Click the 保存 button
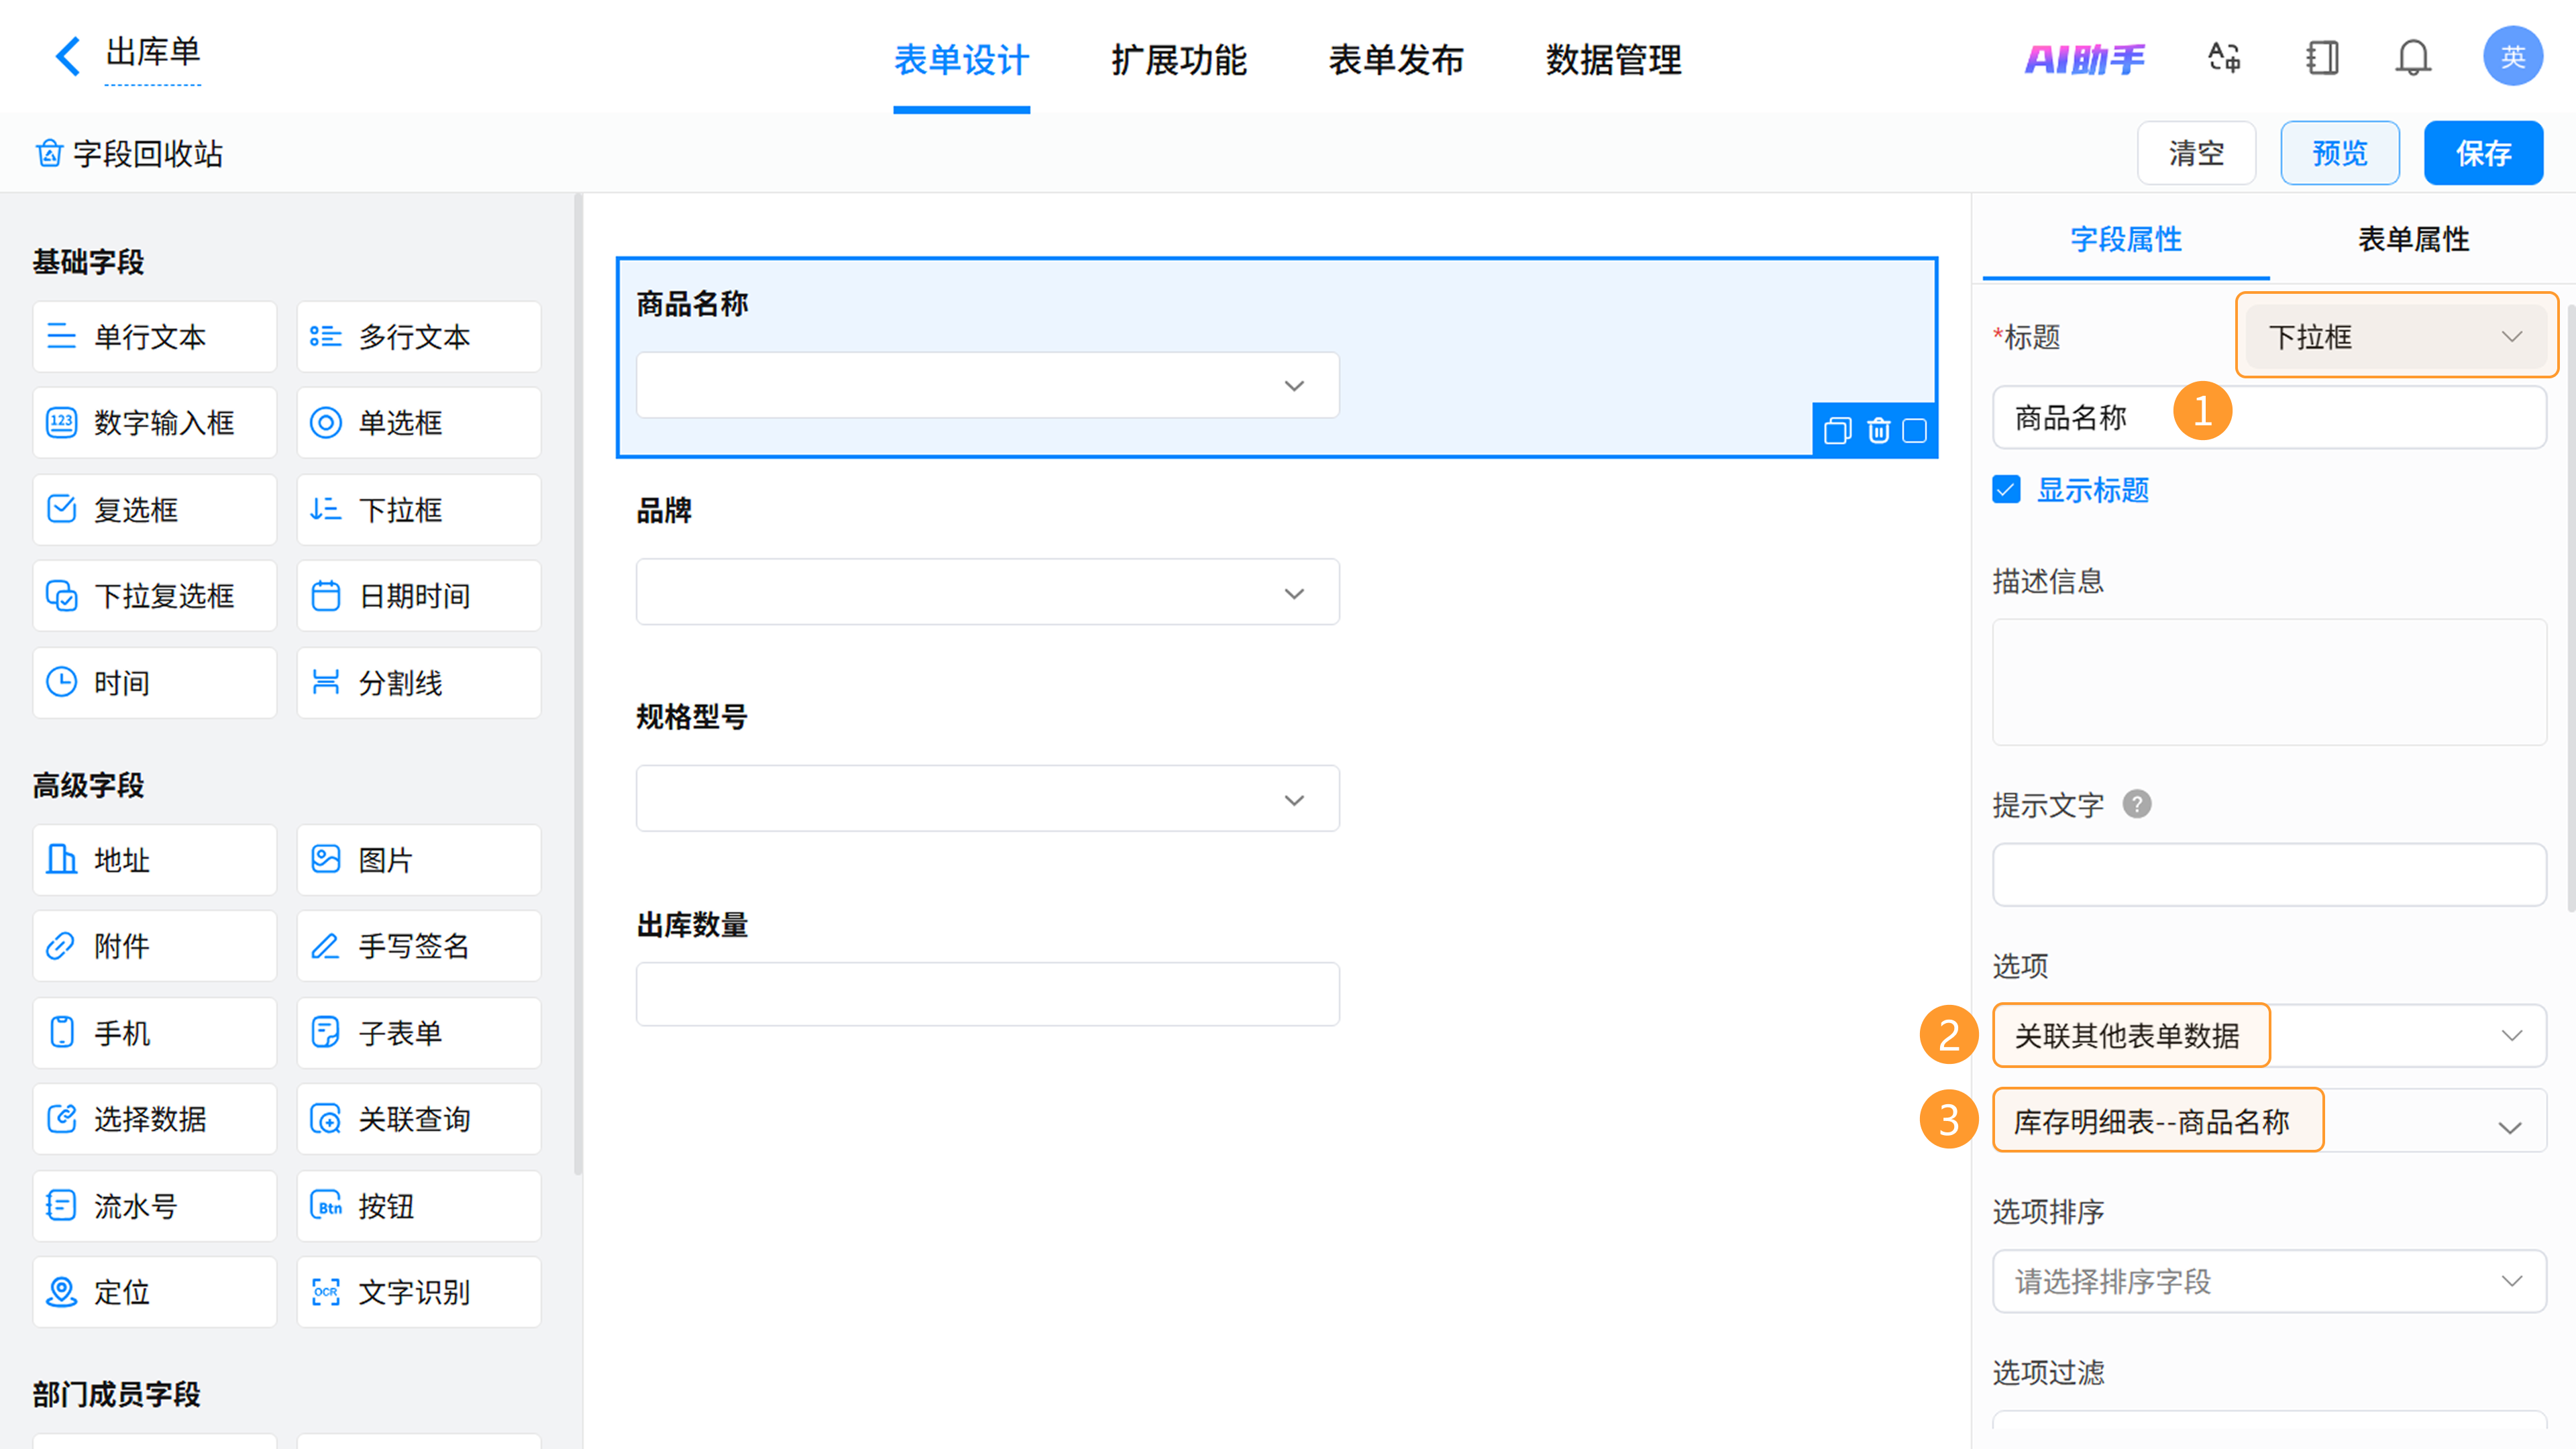The image size is (2576, 1449). tap(2482, 153)
